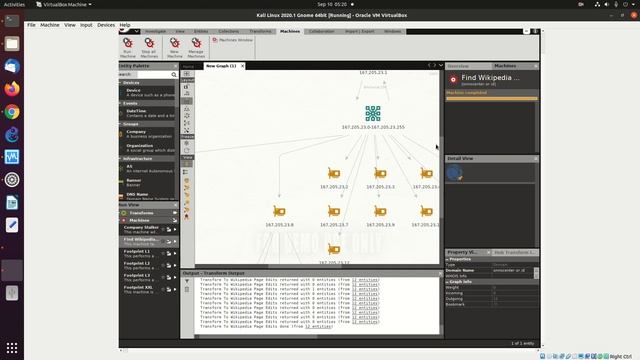This screenshot has height=360, width=640.
Task: Open the last '12 entities' link in the output
Action: tap(318, 327)
